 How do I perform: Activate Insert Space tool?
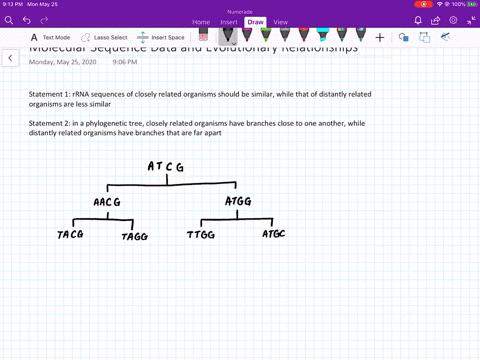161,37
